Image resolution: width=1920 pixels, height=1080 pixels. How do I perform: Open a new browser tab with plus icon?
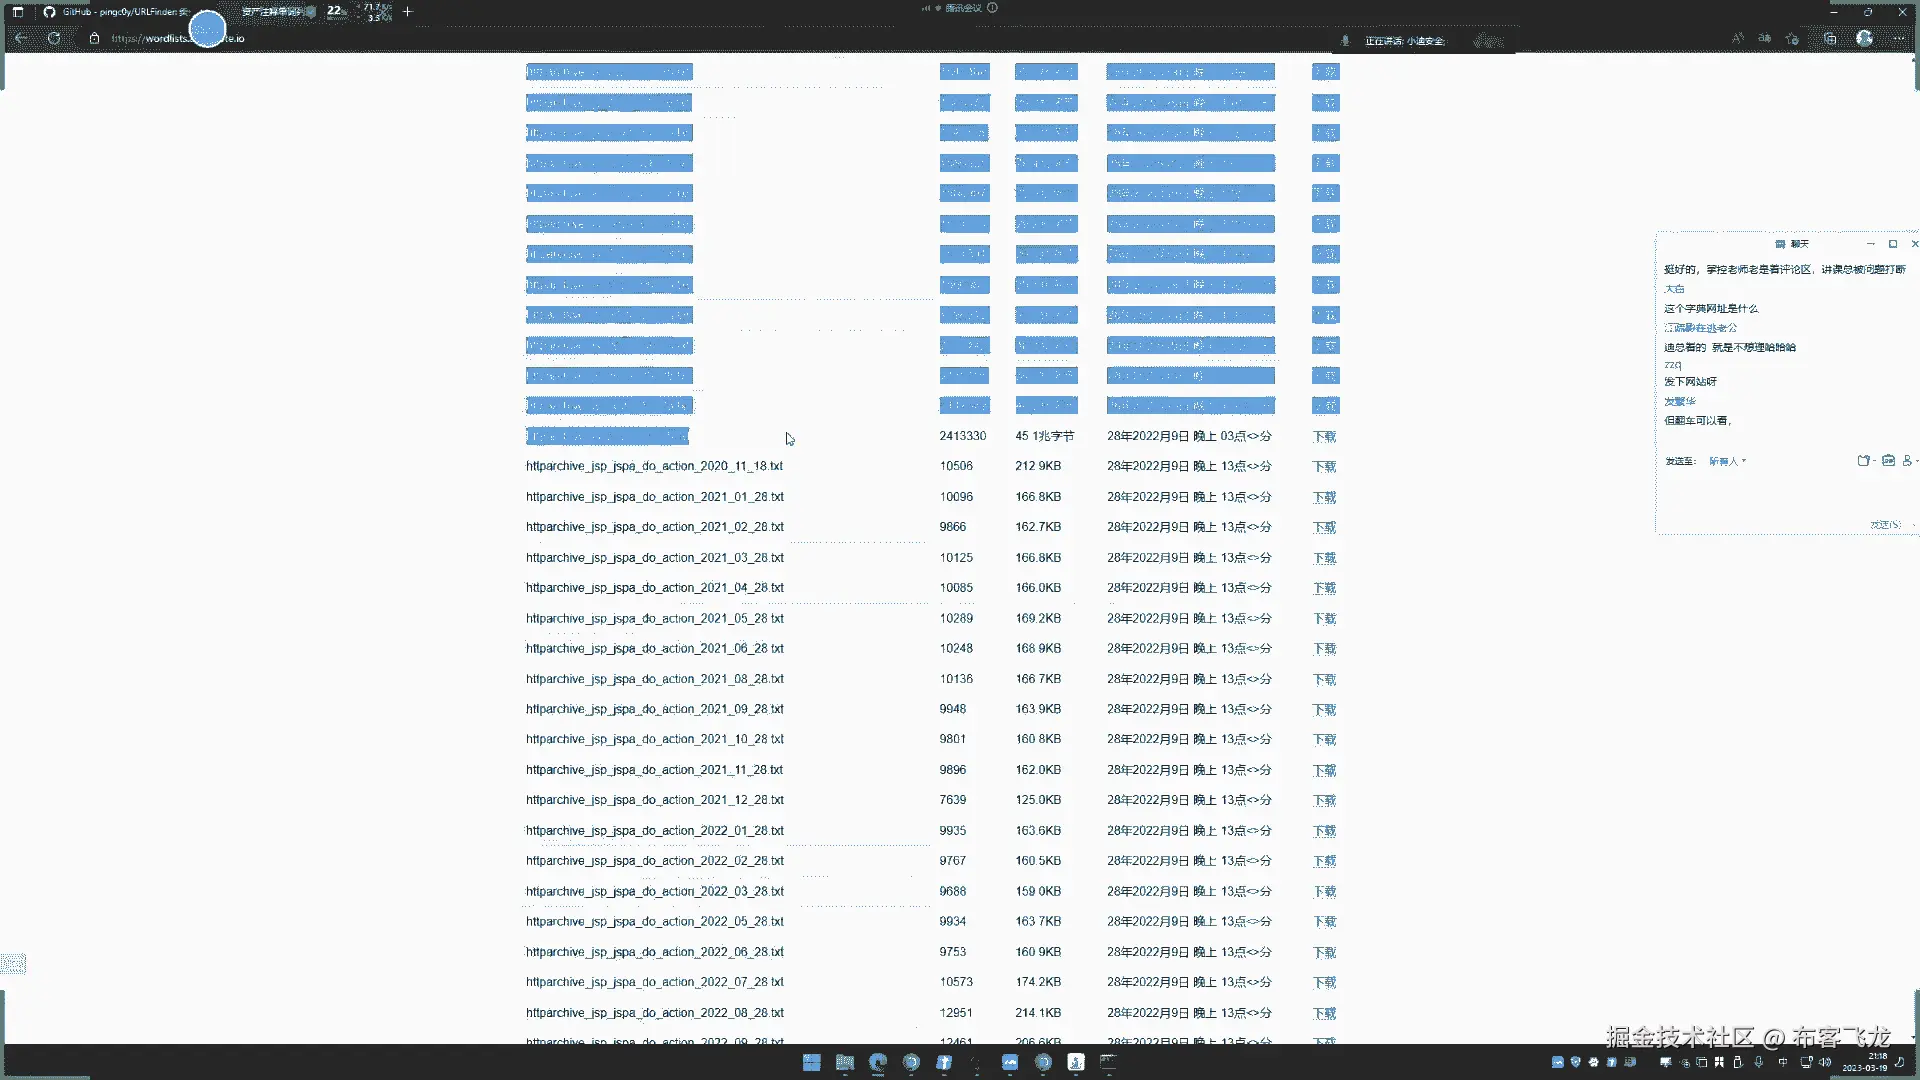click(x=407, y=12)
